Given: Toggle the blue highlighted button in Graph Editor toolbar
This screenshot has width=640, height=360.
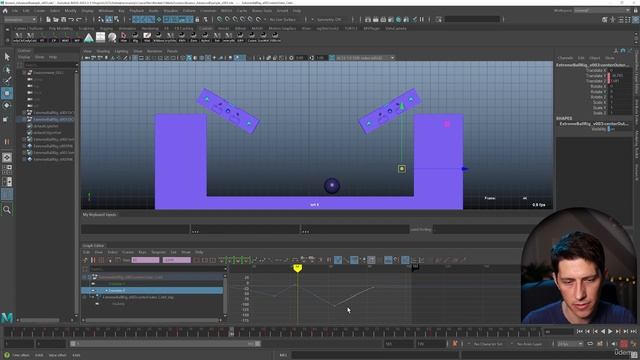Looking at the screenshot, I should (x=338, y=260).
